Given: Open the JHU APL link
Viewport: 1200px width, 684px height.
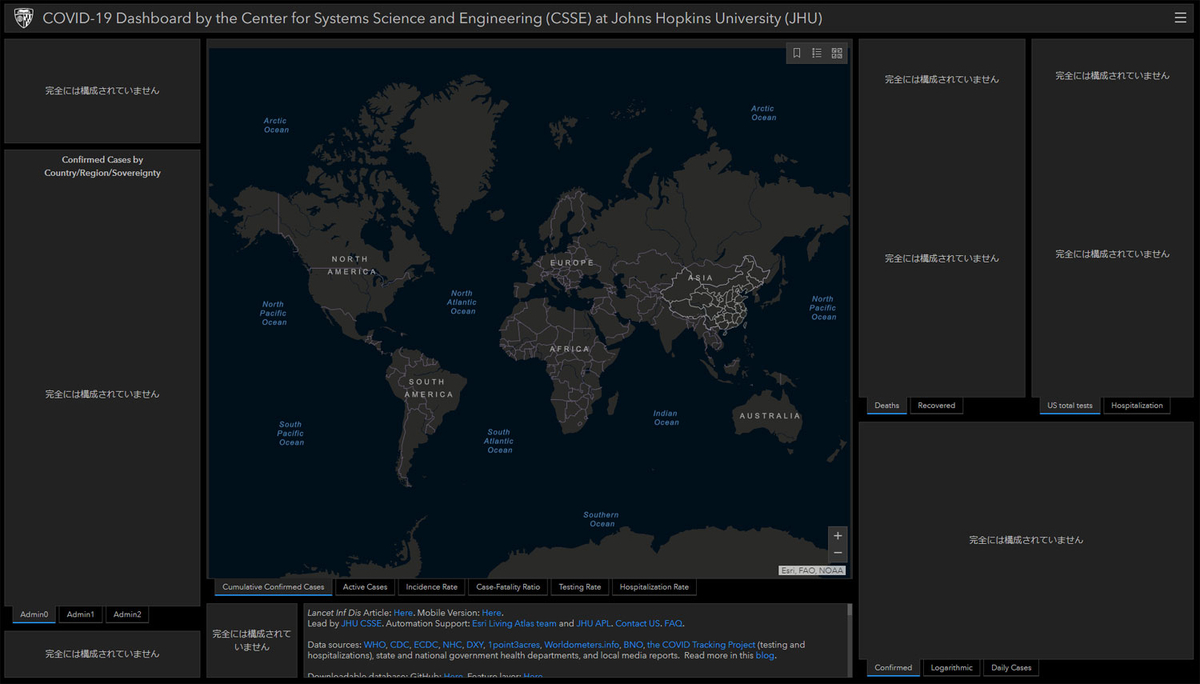Looking at the screenshot, I should pyautogui.click(x=593, y=623).
